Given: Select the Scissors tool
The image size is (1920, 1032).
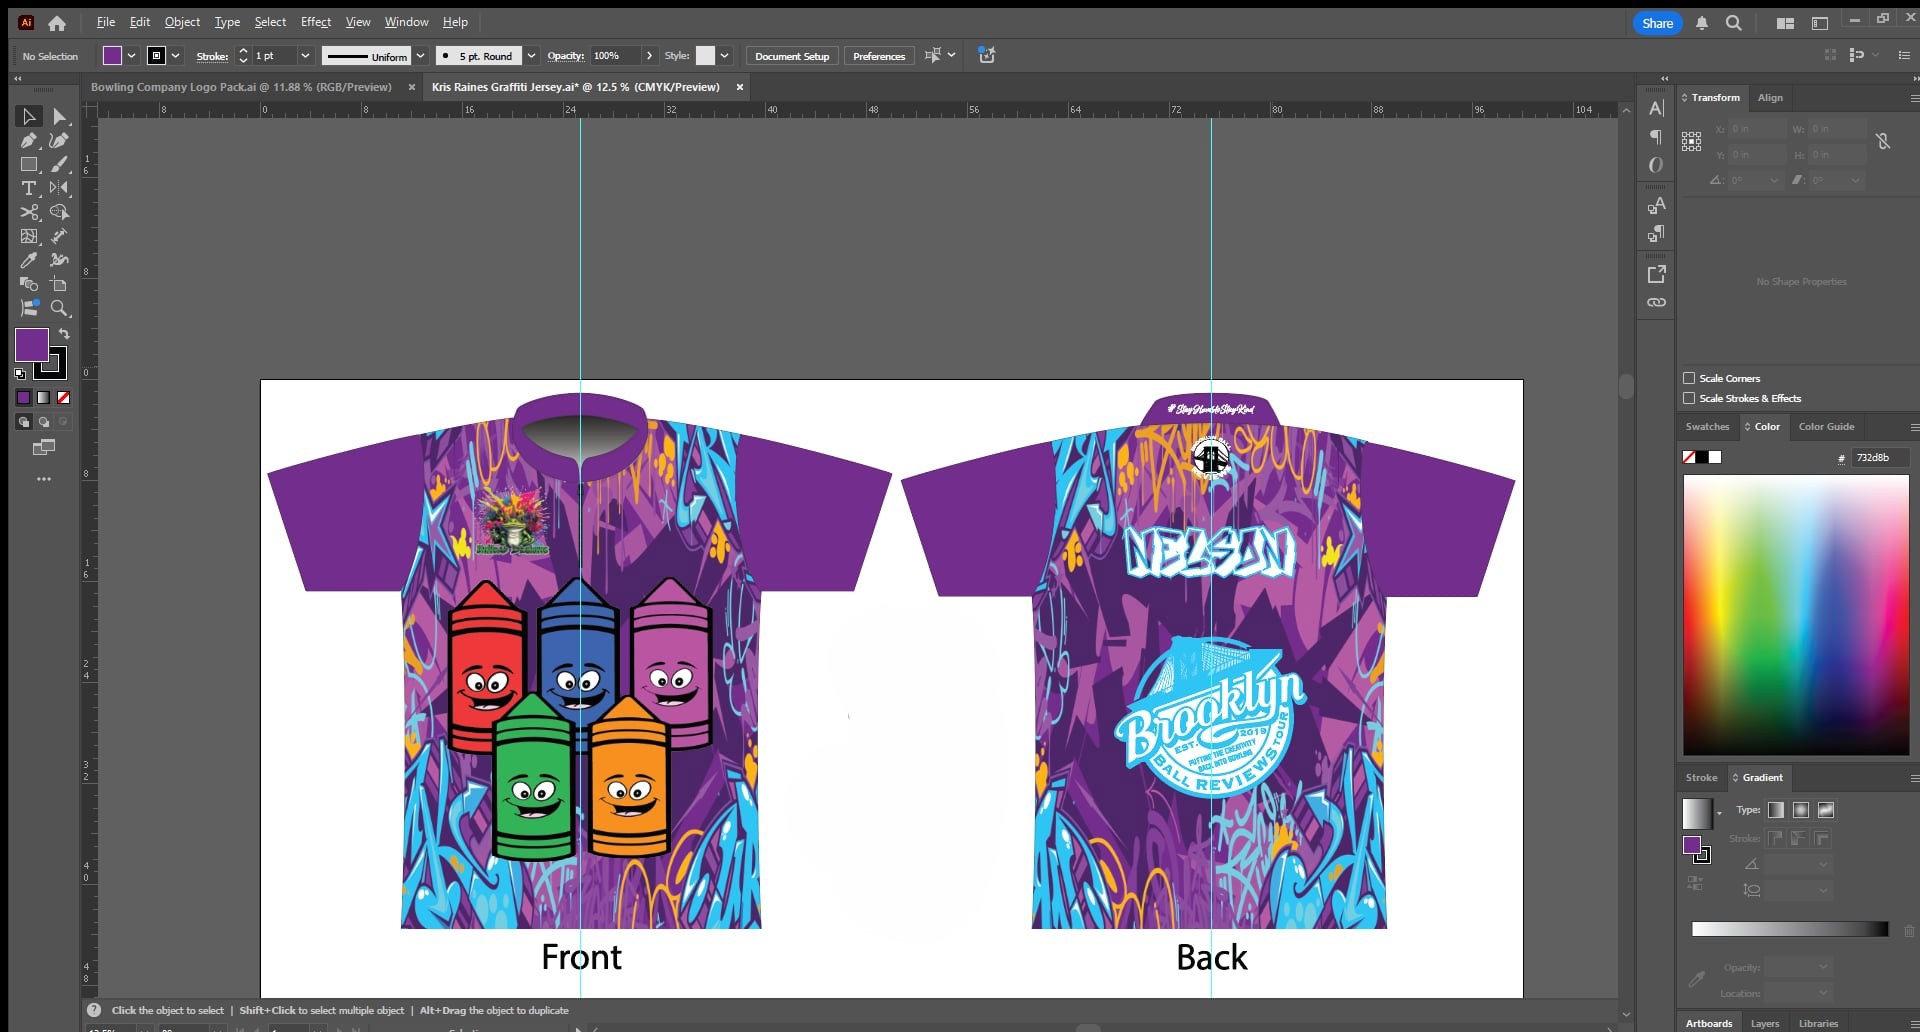Looking at the screenshot, I should click(29, 212).
